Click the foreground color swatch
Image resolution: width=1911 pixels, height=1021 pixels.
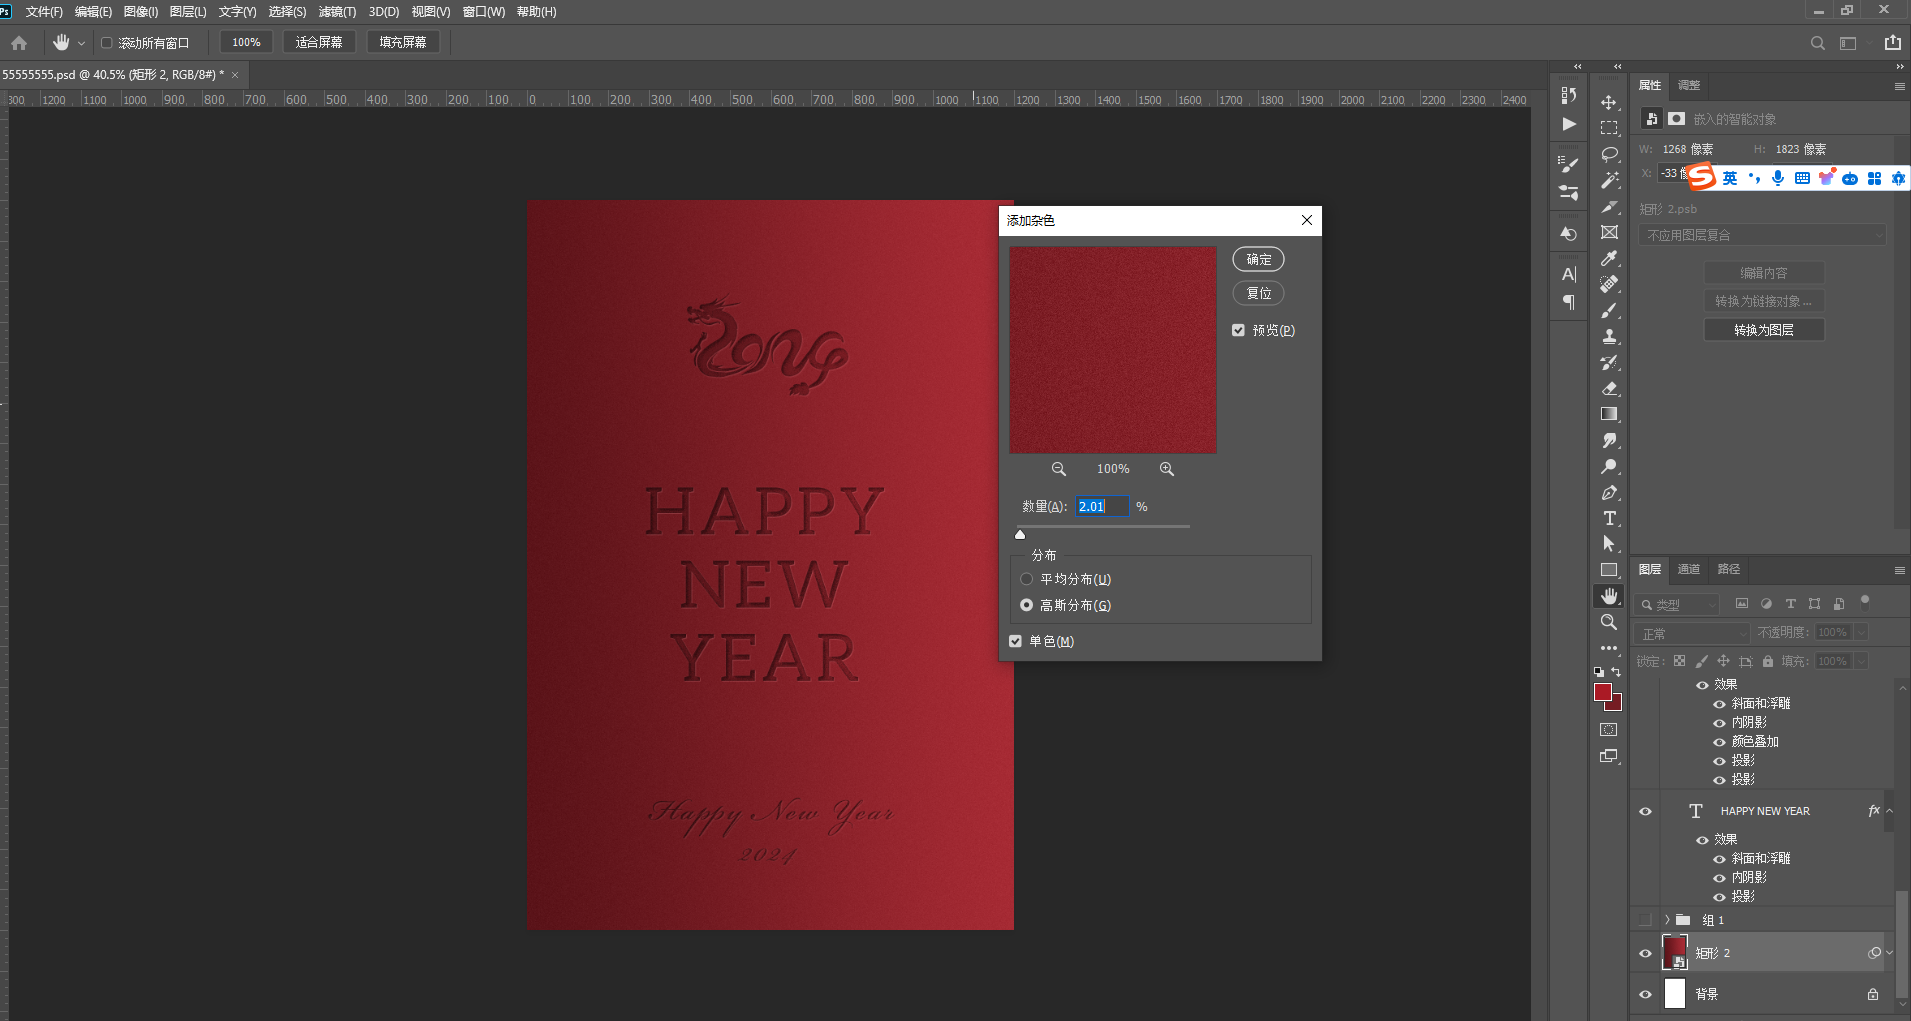click(x=1602, y=692)
